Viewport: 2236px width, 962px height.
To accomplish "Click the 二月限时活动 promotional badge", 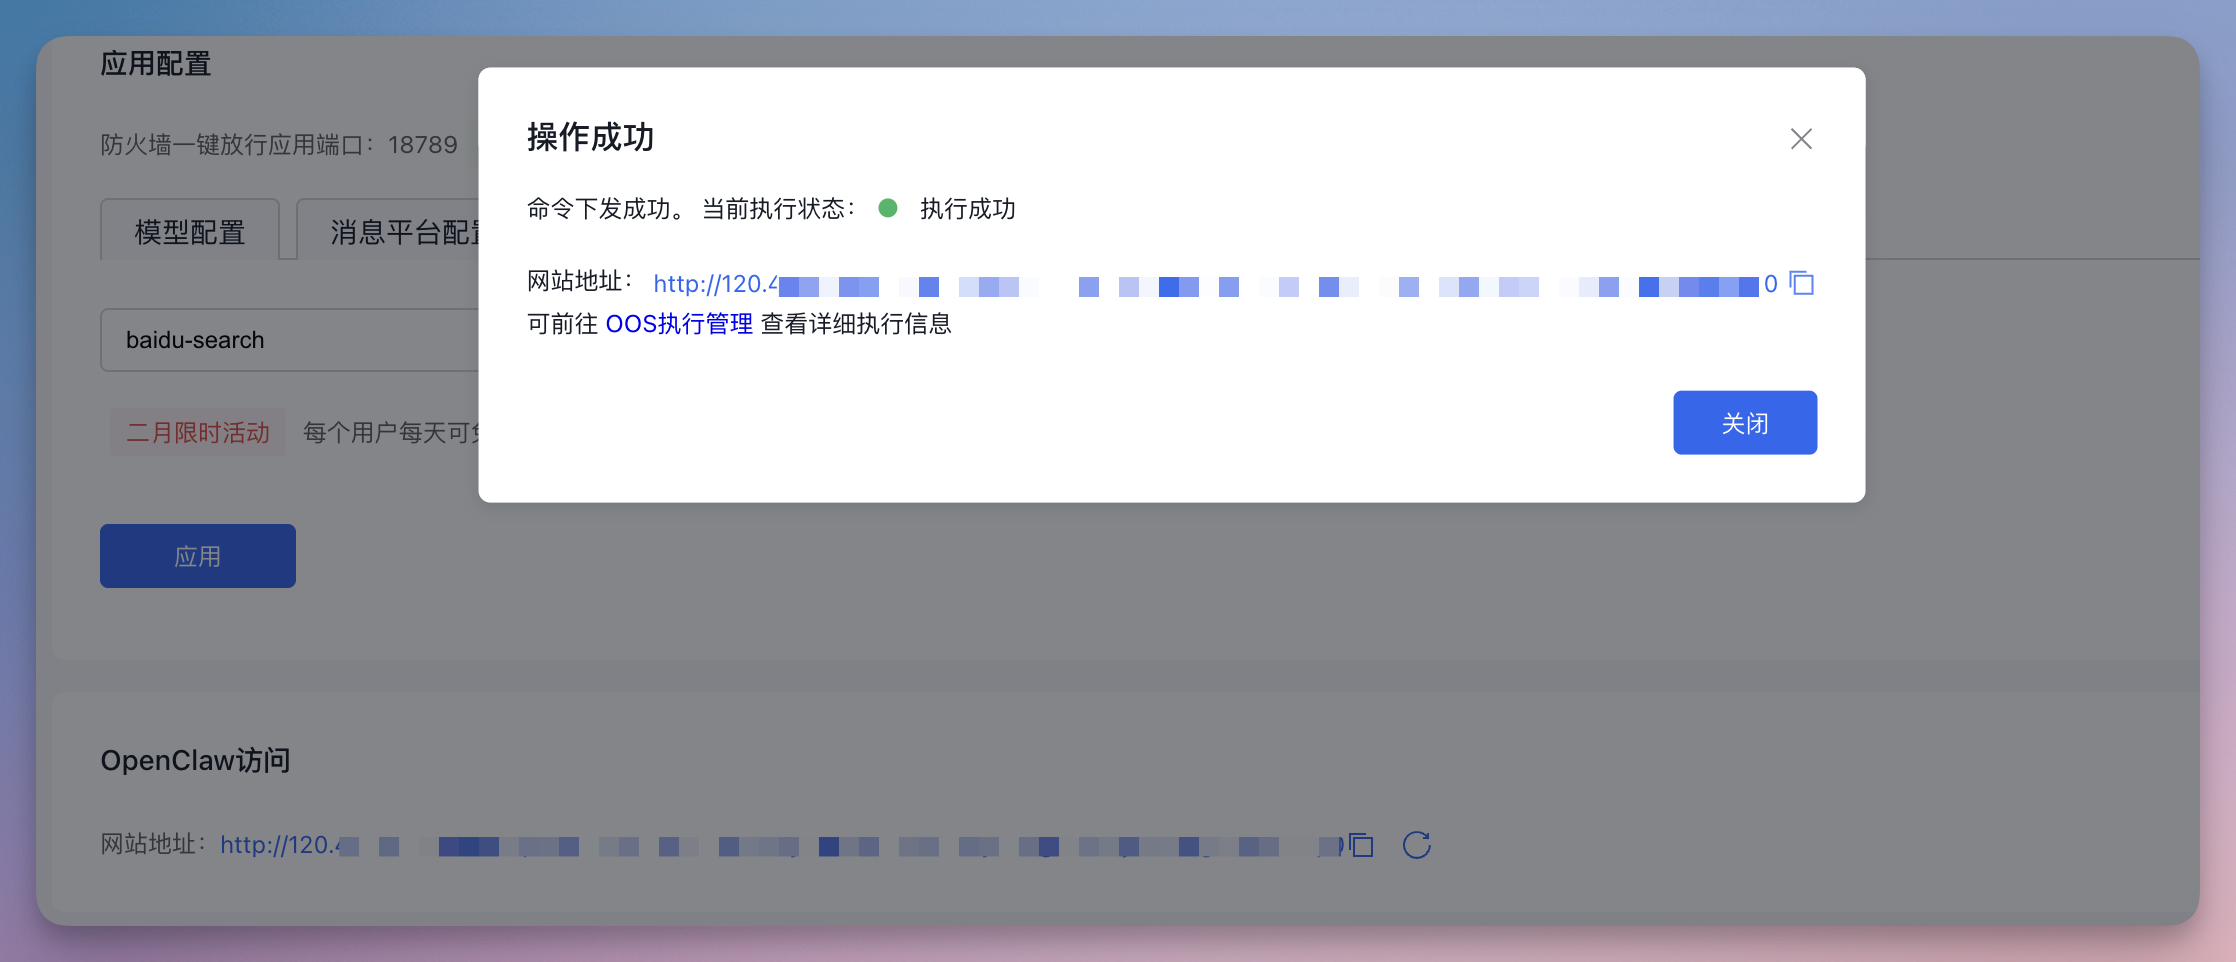I will (197, 432).
